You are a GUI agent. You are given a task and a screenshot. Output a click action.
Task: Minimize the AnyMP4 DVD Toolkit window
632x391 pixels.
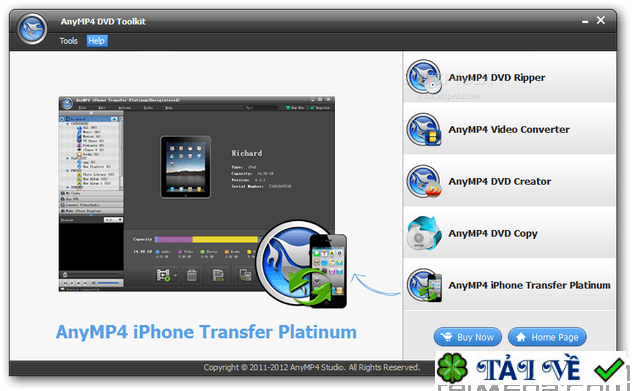[585, 21]
